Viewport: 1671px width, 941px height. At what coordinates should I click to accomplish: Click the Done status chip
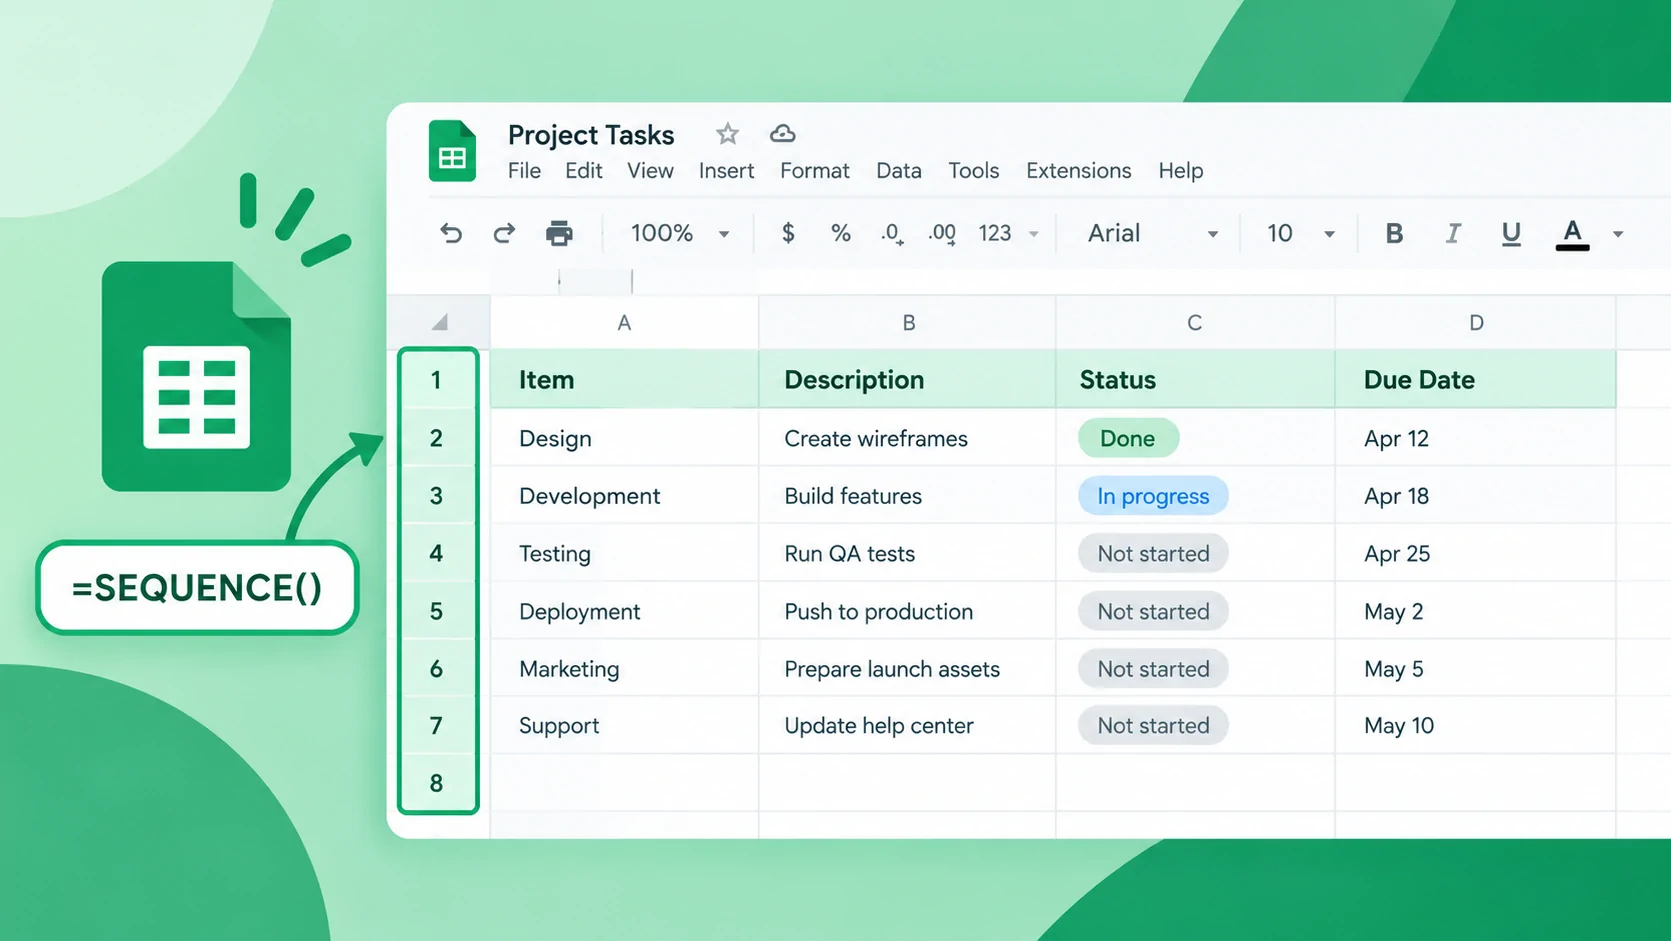click(1128, 438)
